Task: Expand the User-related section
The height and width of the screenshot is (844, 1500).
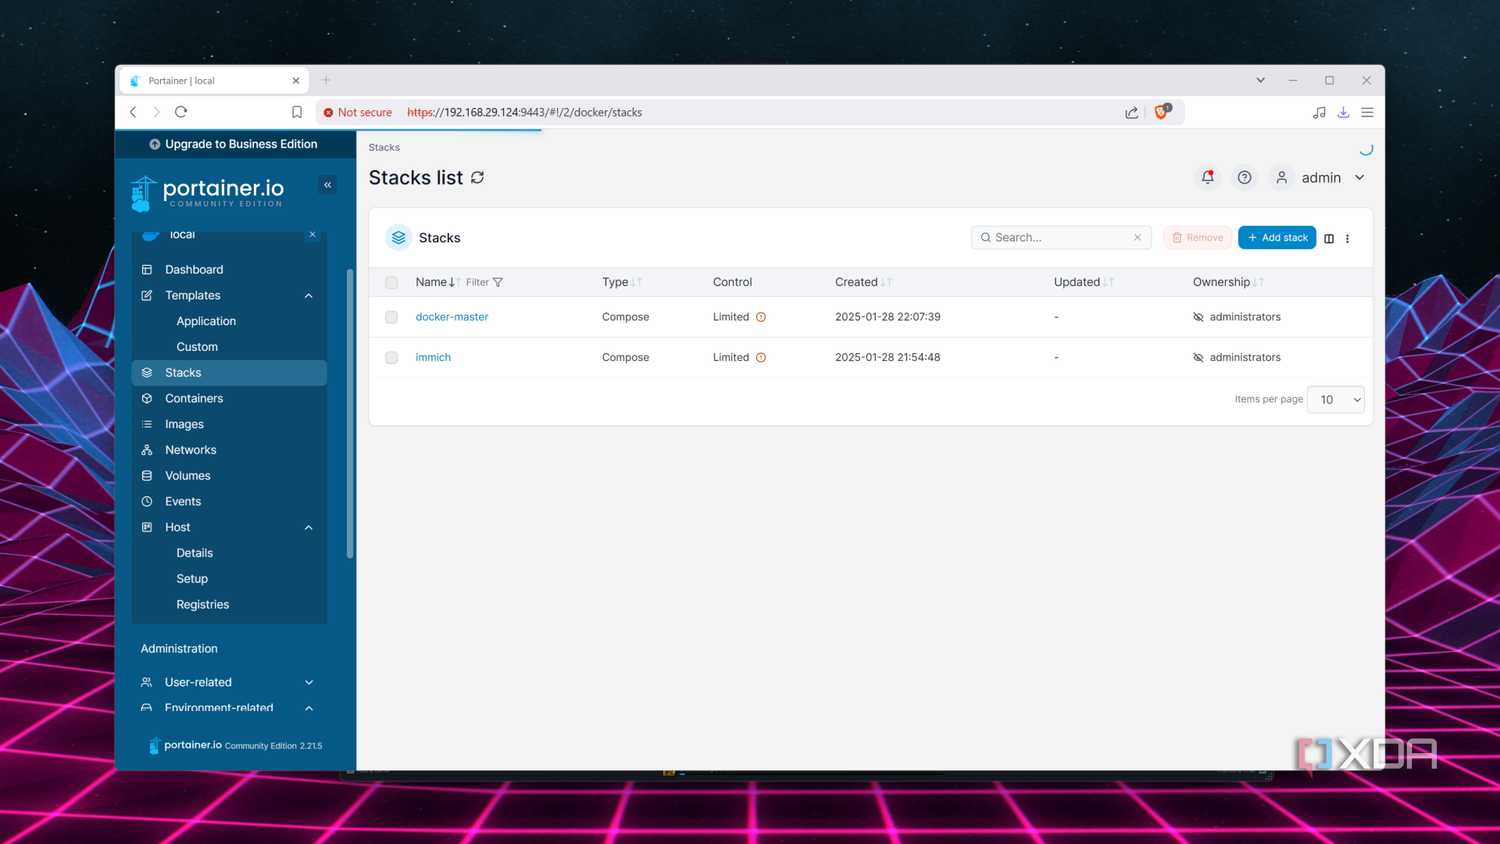Action: (x=308, y=682)
